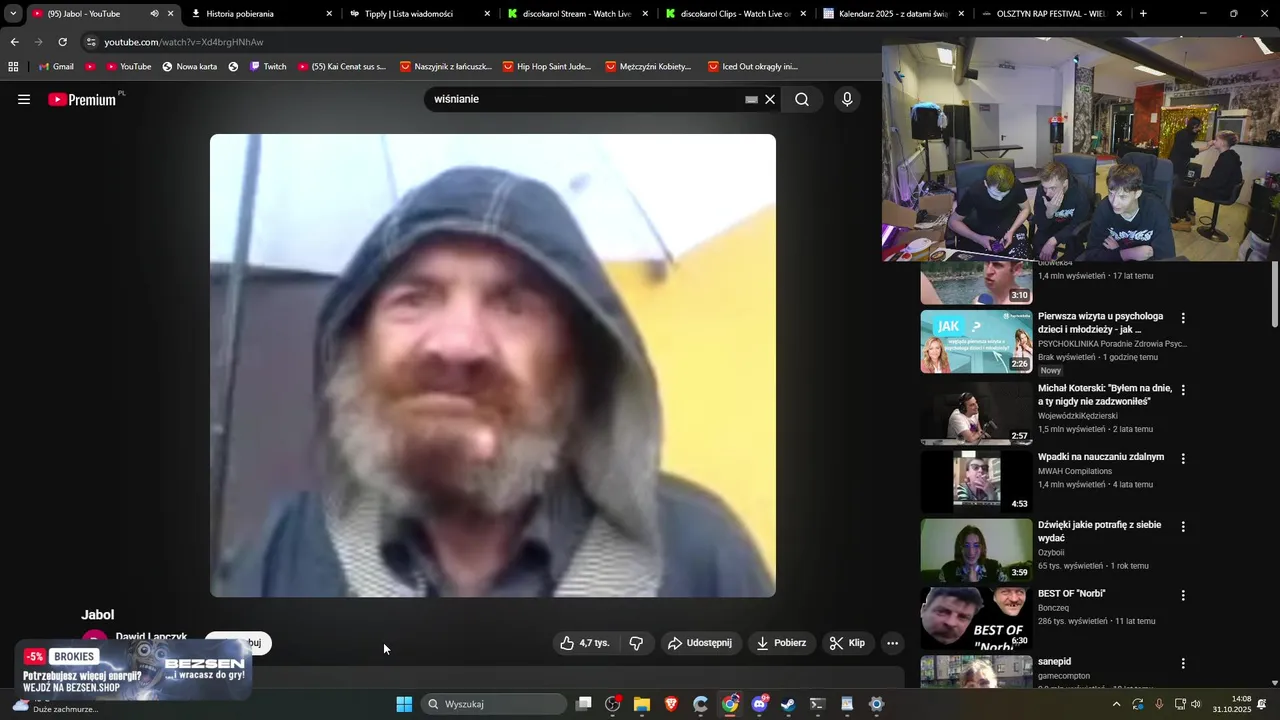Open 'Pierwsza wizyta u psychologa' thumbnail
The height and width of the screenshot is (720, 1280).
coord(976,341)
